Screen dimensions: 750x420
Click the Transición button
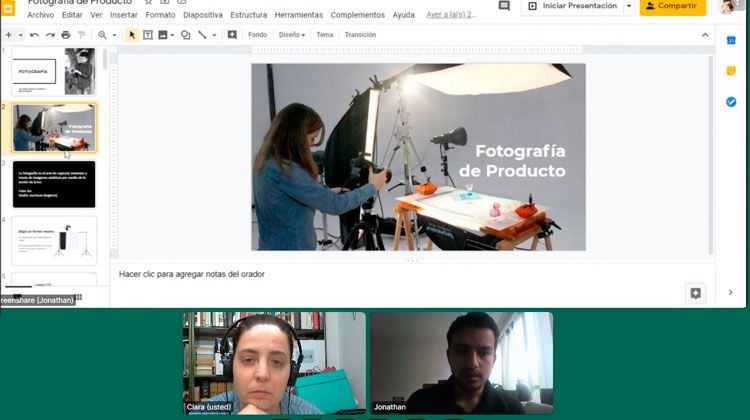[x=360, y=35]
